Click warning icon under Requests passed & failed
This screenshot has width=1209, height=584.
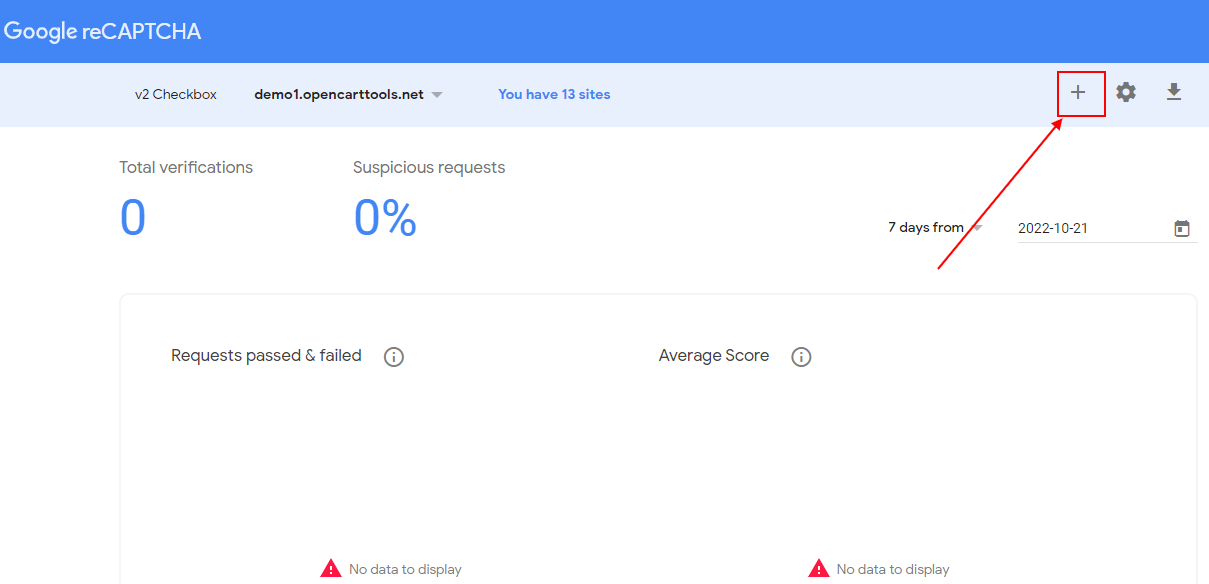coord(331,569)
